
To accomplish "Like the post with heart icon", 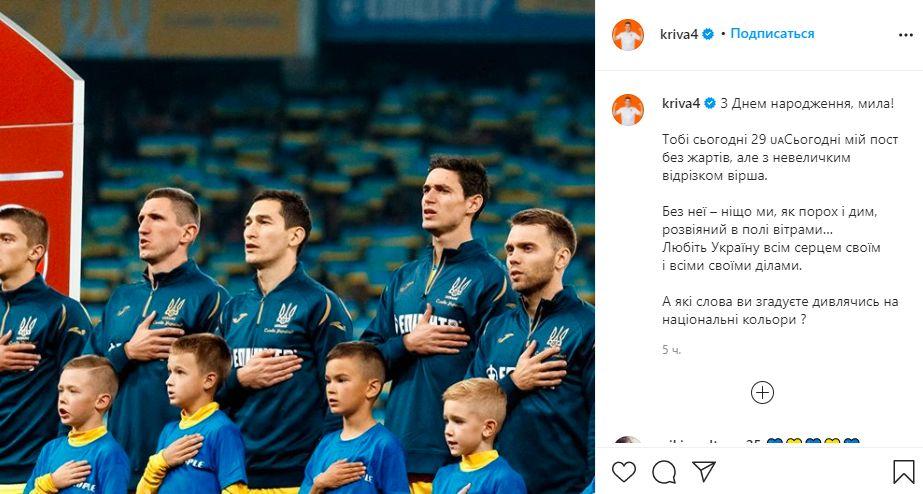I will [624, 472].
